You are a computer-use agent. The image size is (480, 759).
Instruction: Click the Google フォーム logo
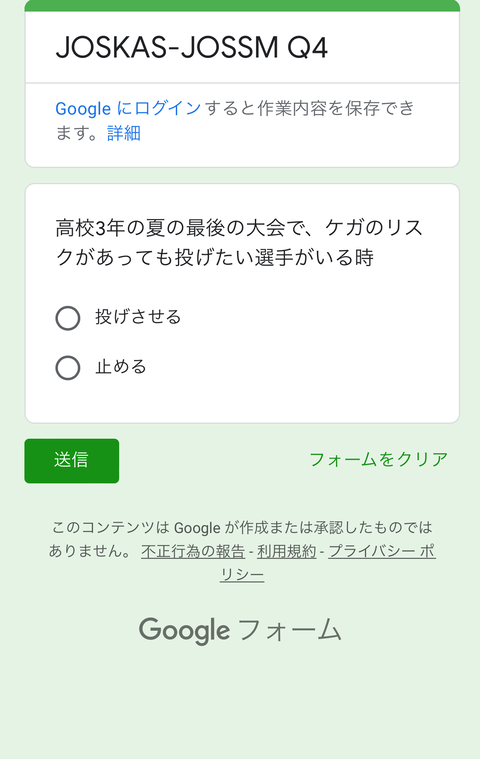pos(240,630)
